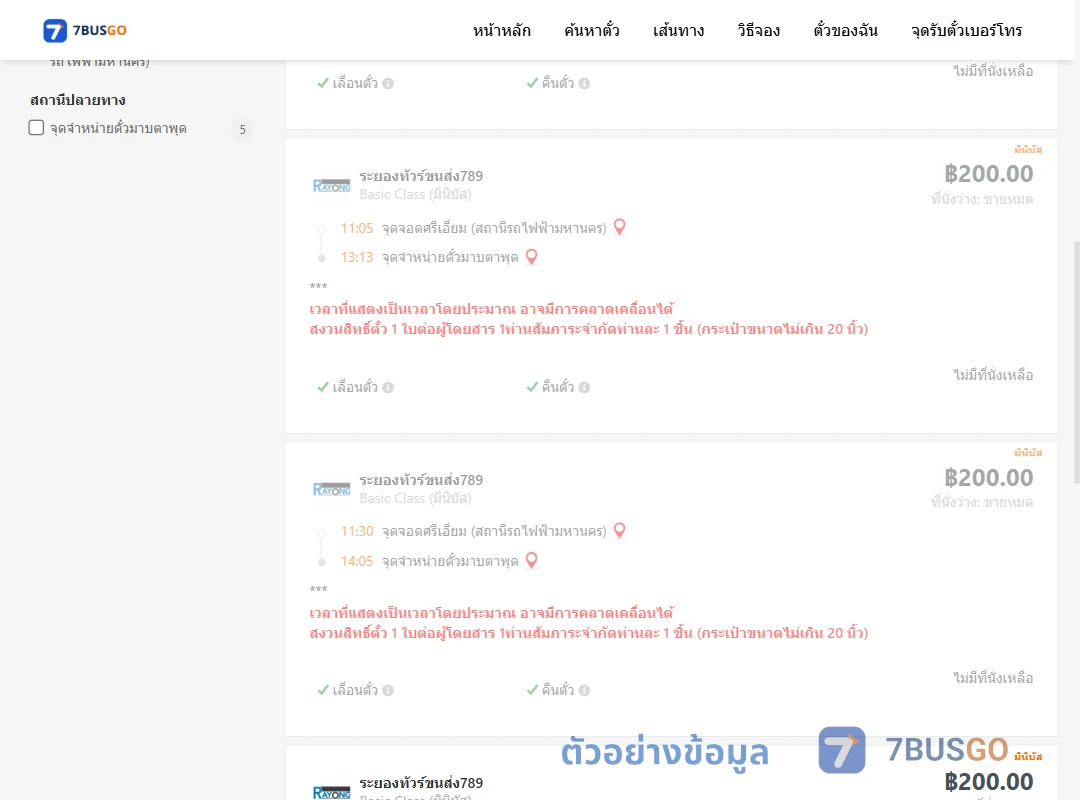Click ไม่มีที่นั่งเหลือ on the 11:05 trip
The height and width of the screenshot is (800, 1080).
(993, 375)
